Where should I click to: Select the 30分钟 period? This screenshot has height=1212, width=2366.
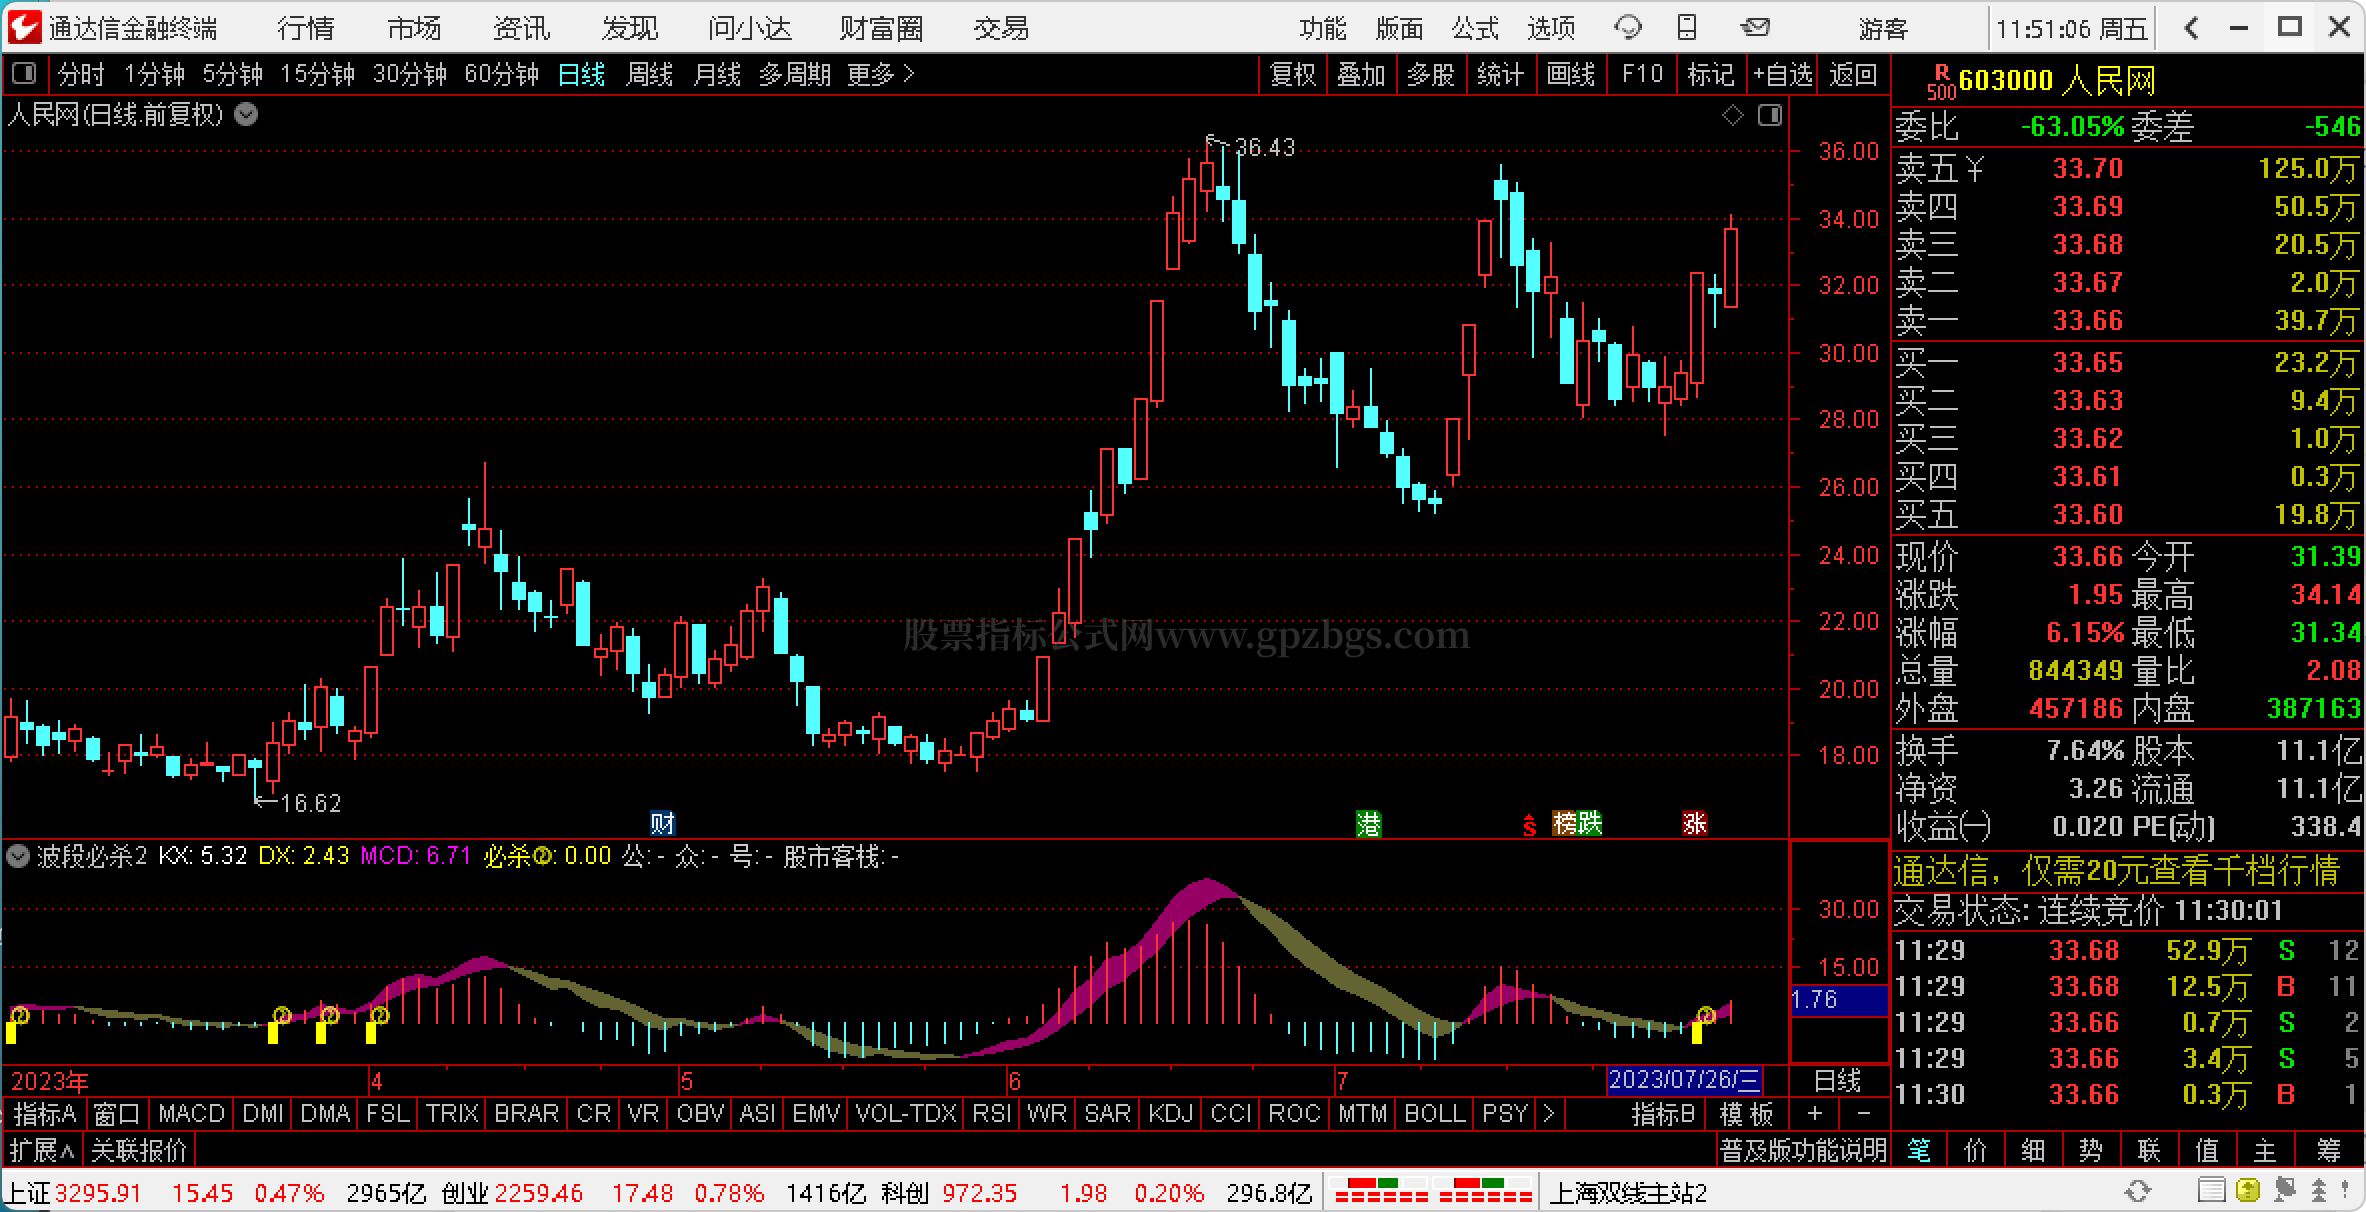pyautogui.click(x=409, y=74)
